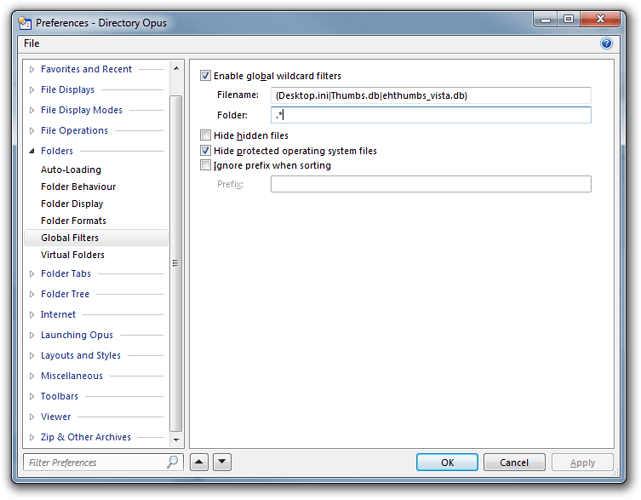Click the Layouts and Styles label

pyautogui.click(x=81, y=355)
